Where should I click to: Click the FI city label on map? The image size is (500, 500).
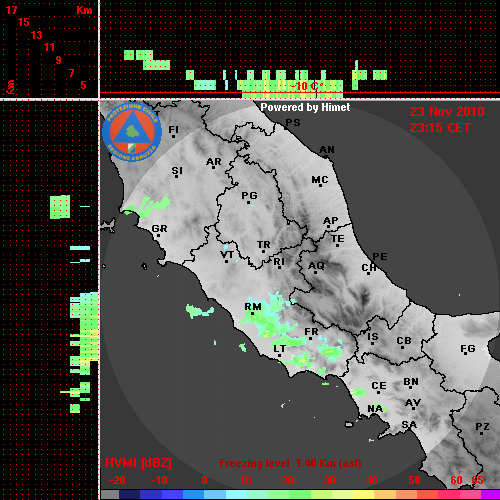point(173,129)
